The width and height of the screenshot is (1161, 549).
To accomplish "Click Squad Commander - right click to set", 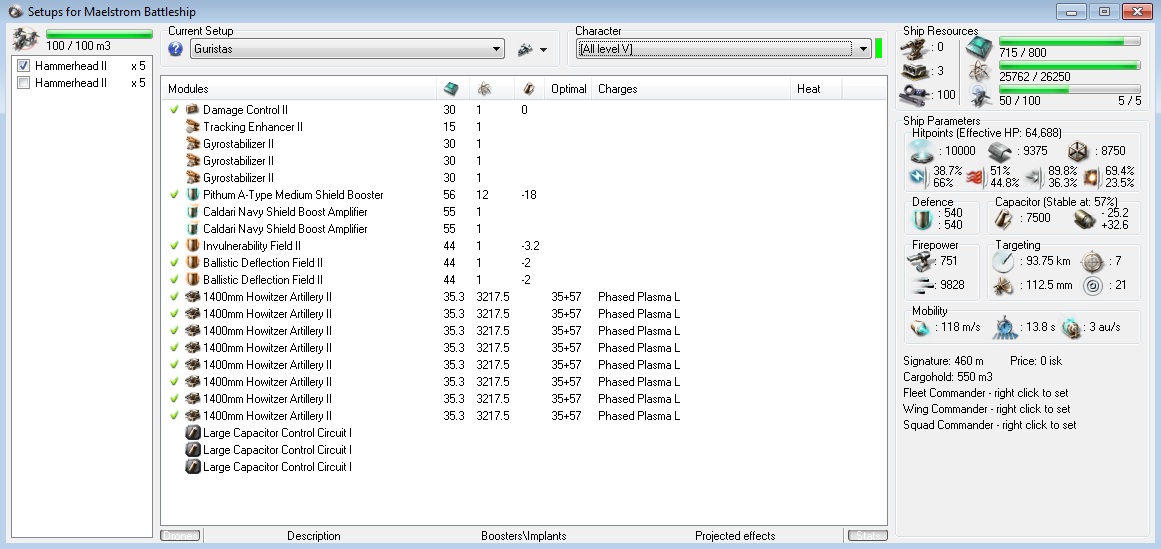I will point(989,425).
